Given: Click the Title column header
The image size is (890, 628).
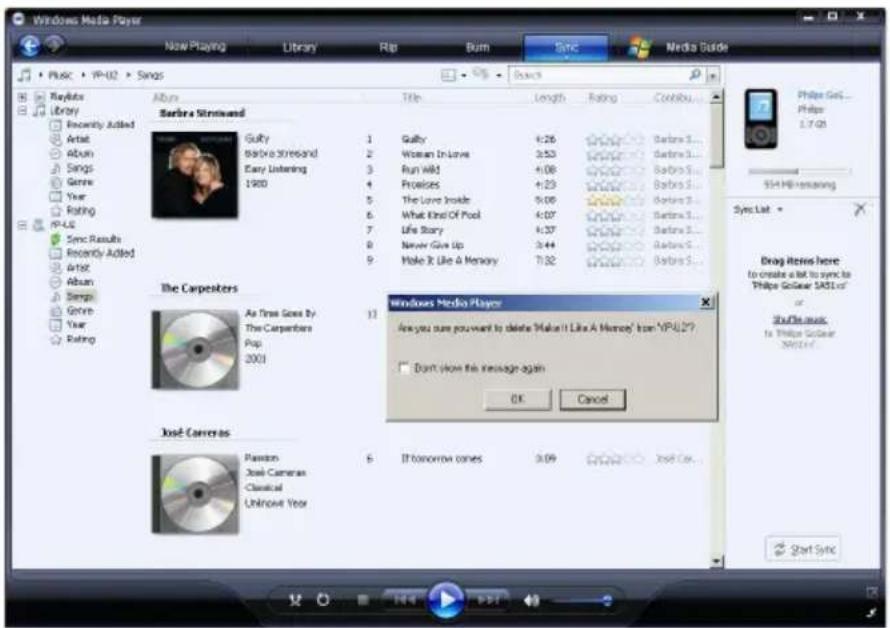Looking at the screenshot, I should coord(412,98).
